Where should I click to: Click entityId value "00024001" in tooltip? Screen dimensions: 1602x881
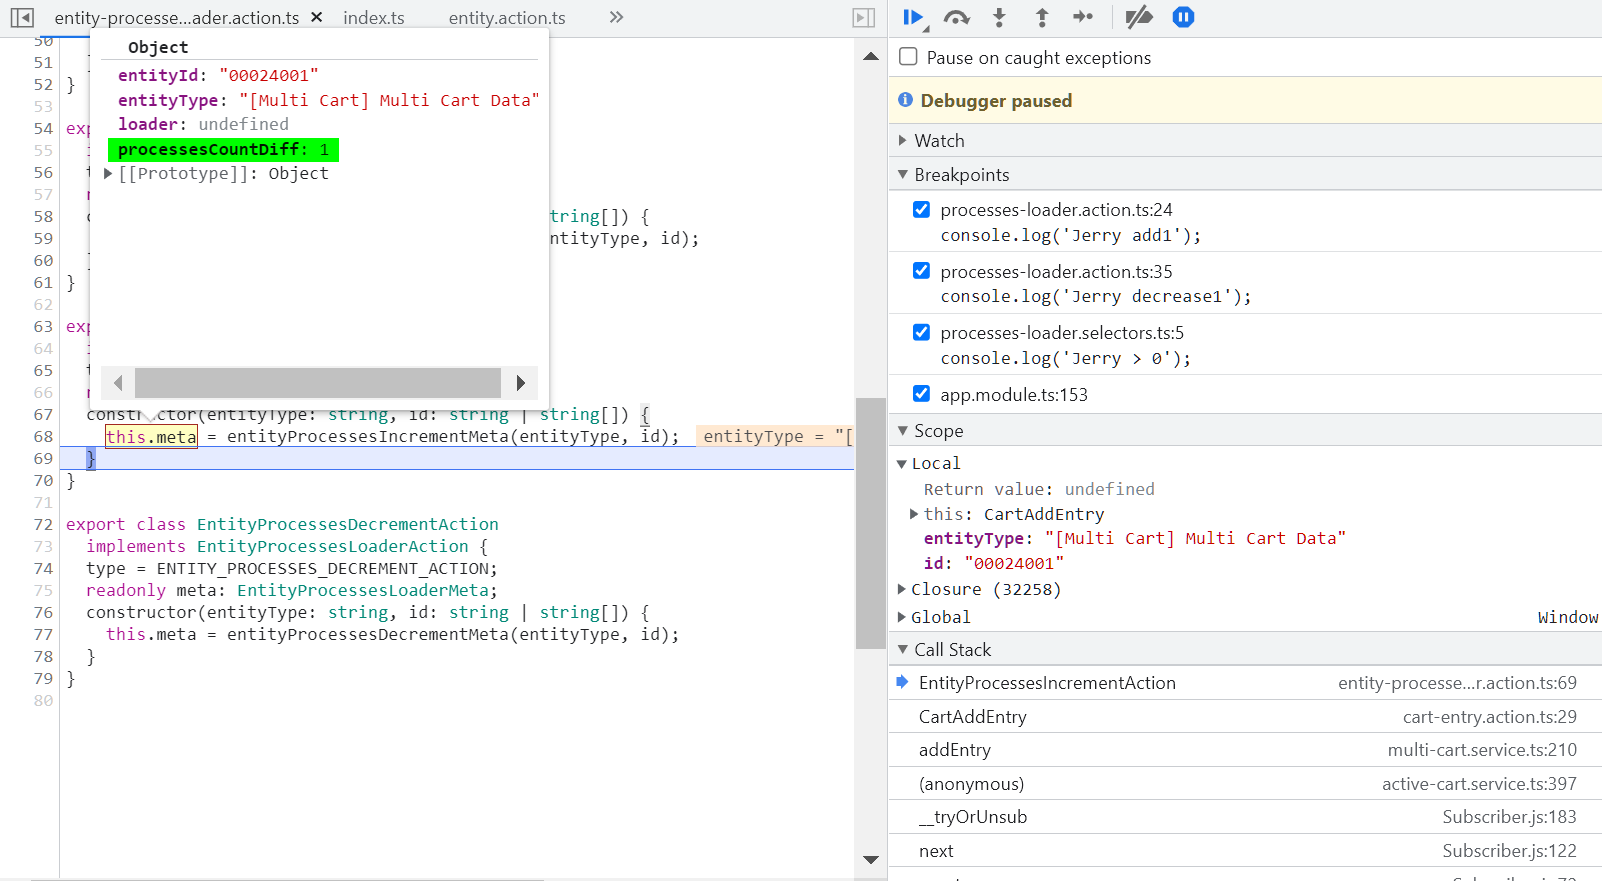269,76
